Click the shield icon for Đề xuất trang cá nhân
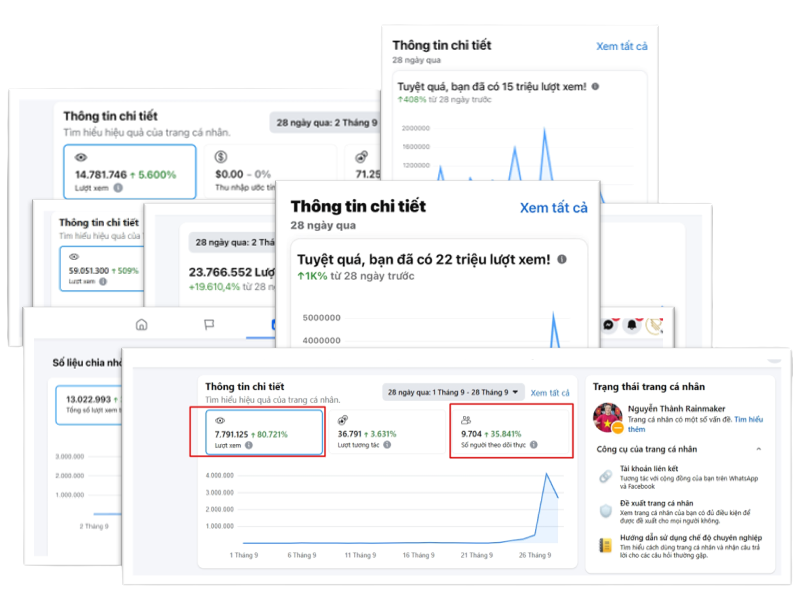The width and height of the screenshot is (803, 593). [x=605, y=511]
